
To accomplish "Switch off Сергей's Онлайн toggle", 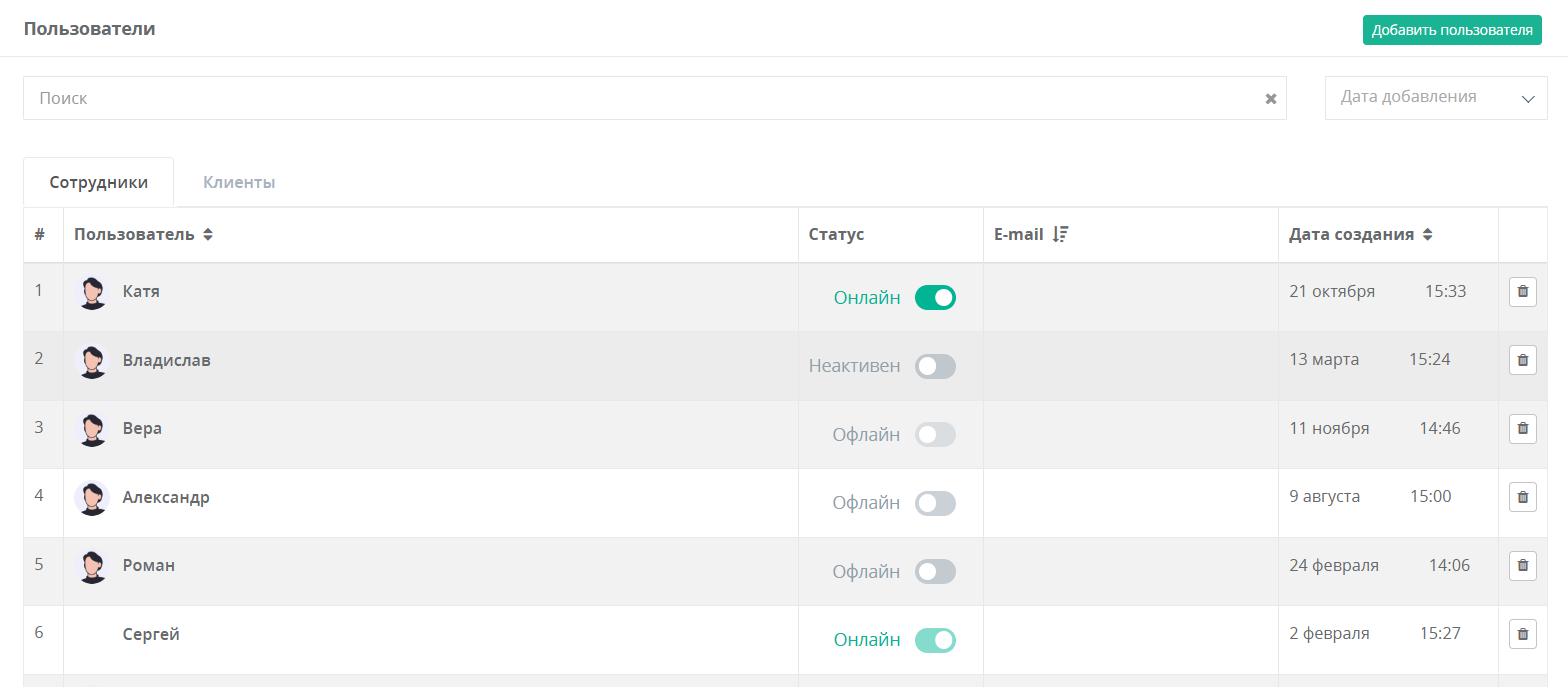I will pos(935,640).
